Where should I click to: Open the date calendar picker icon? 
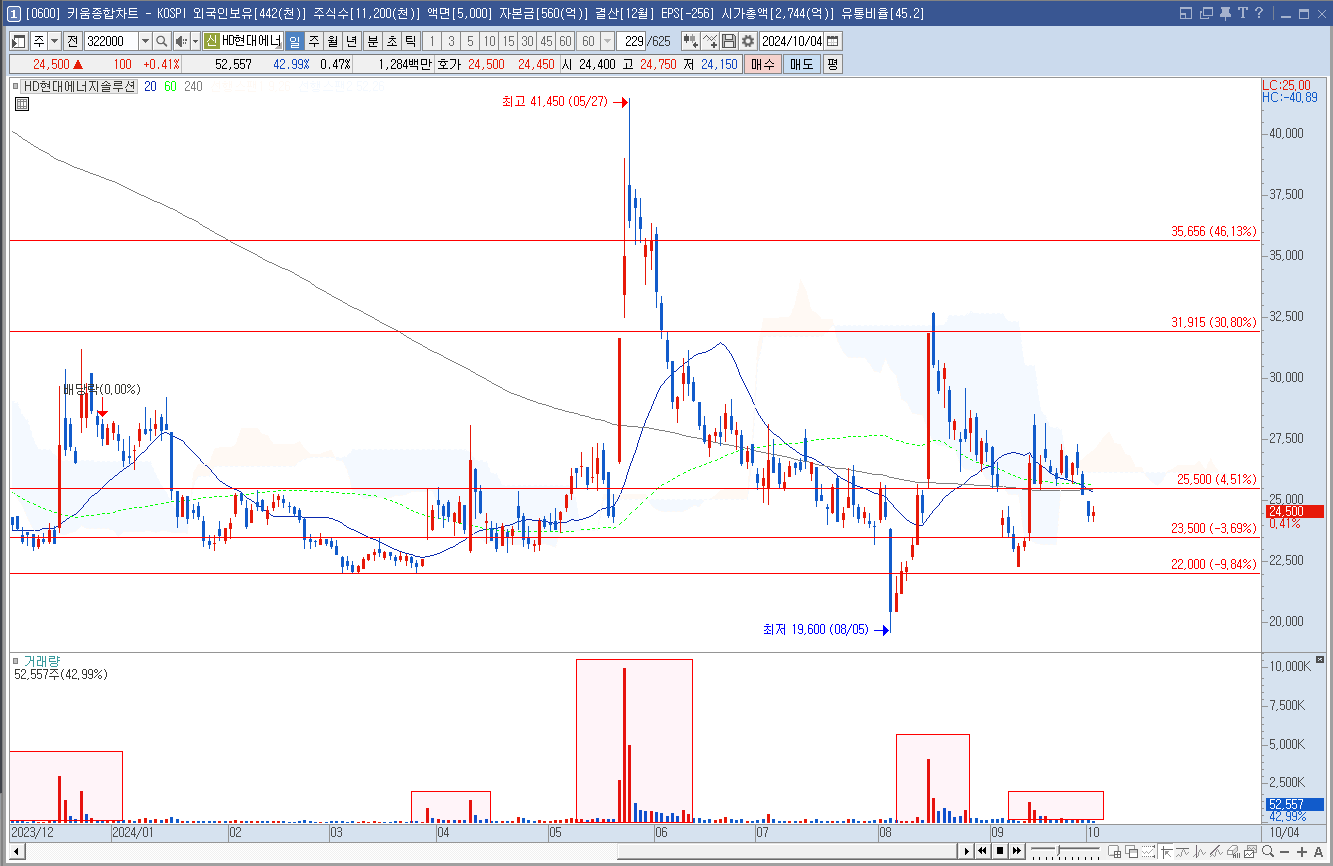833,41
